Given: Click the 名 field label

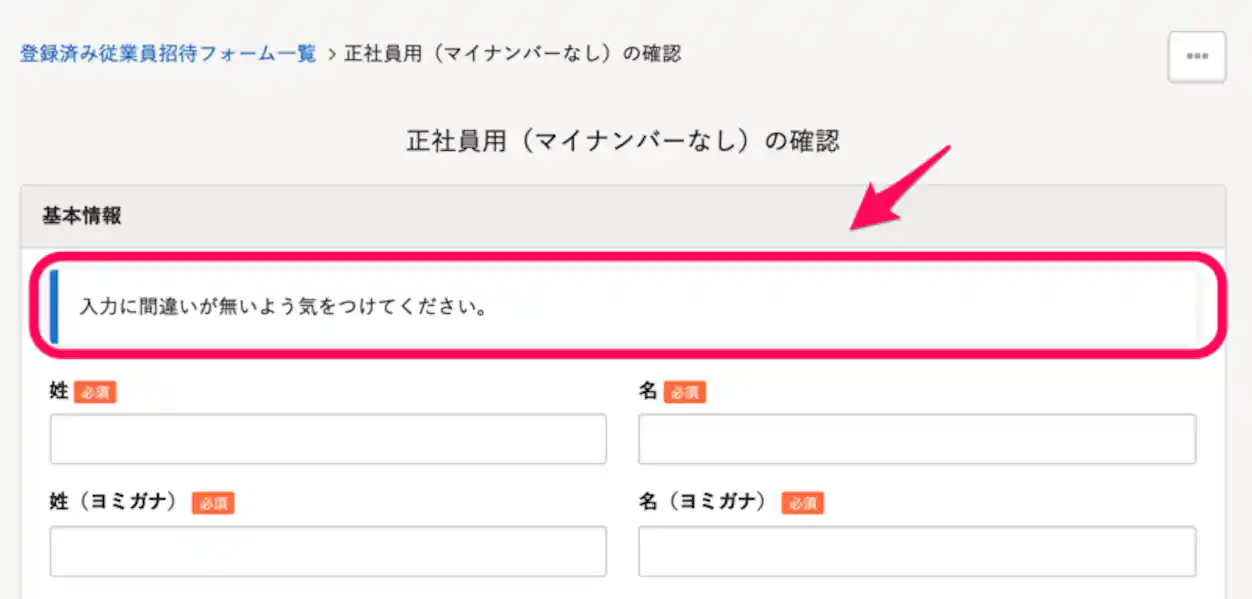Looking at the screenshot, I should click(x=647, y=392).
